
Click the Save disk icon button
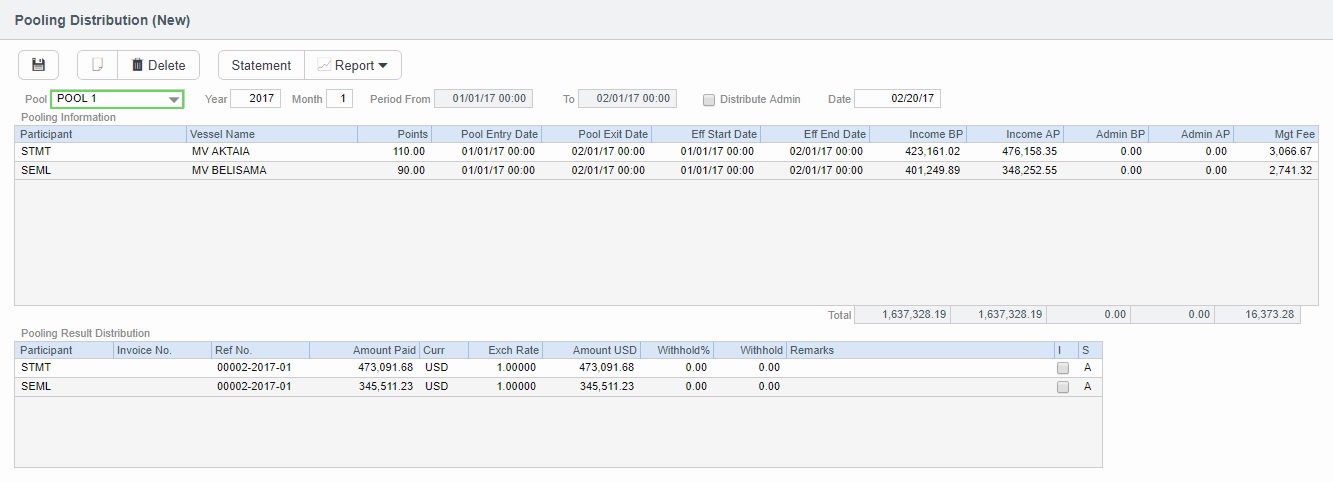(38, 65)
